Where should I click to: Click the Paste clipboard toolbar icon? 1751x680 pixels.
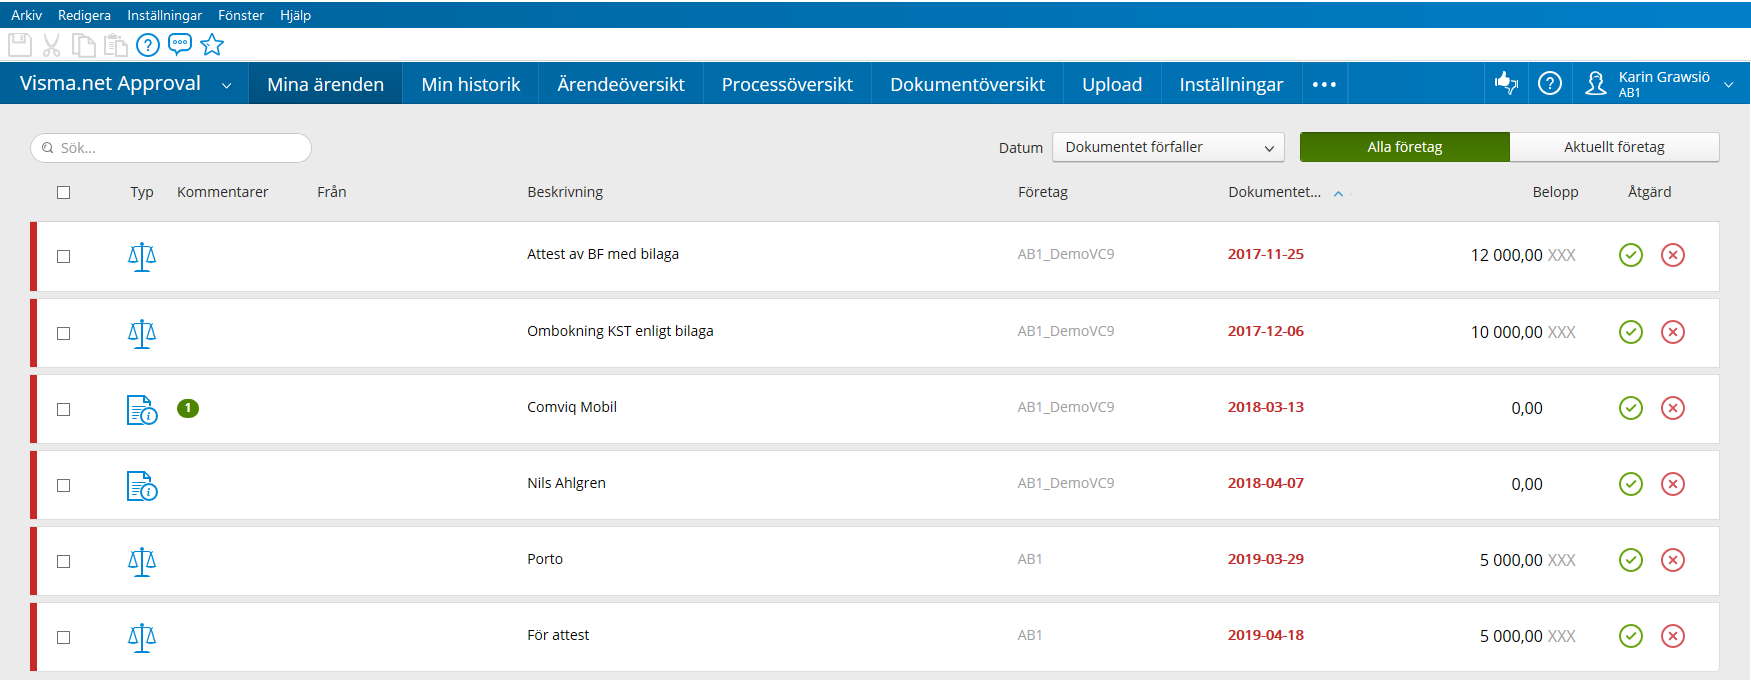coord(116,45)
